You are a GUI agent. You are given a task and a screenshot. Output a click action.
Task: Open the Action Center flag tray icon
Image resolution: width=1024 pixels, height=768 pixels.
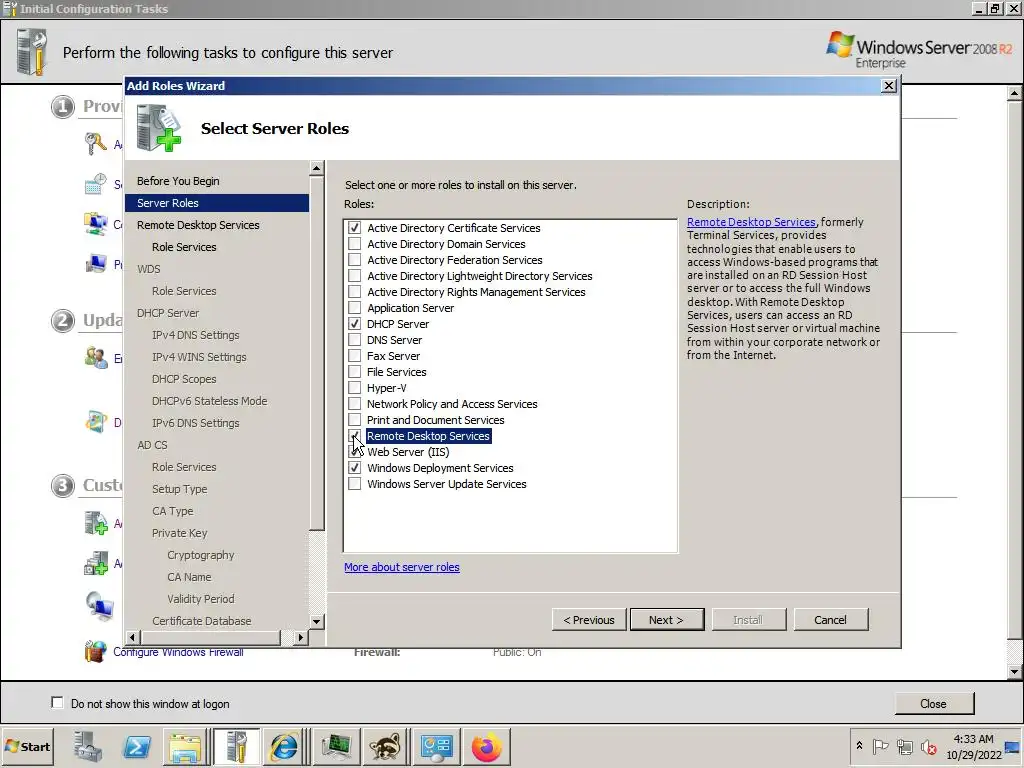[x=880, y=746]
